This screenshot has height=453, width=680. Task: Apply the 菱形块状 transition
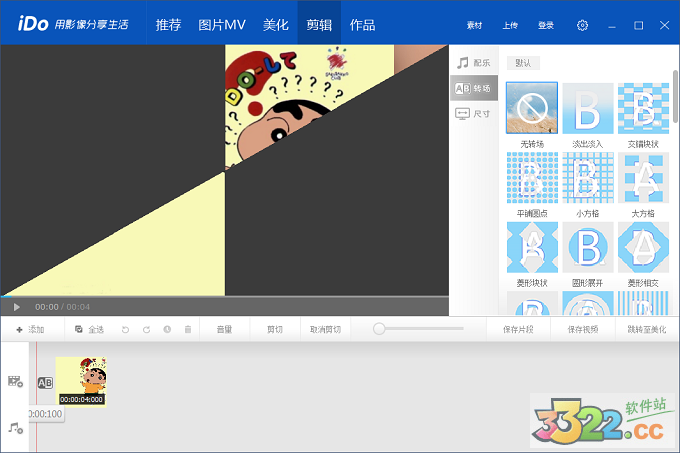[532, 247]
